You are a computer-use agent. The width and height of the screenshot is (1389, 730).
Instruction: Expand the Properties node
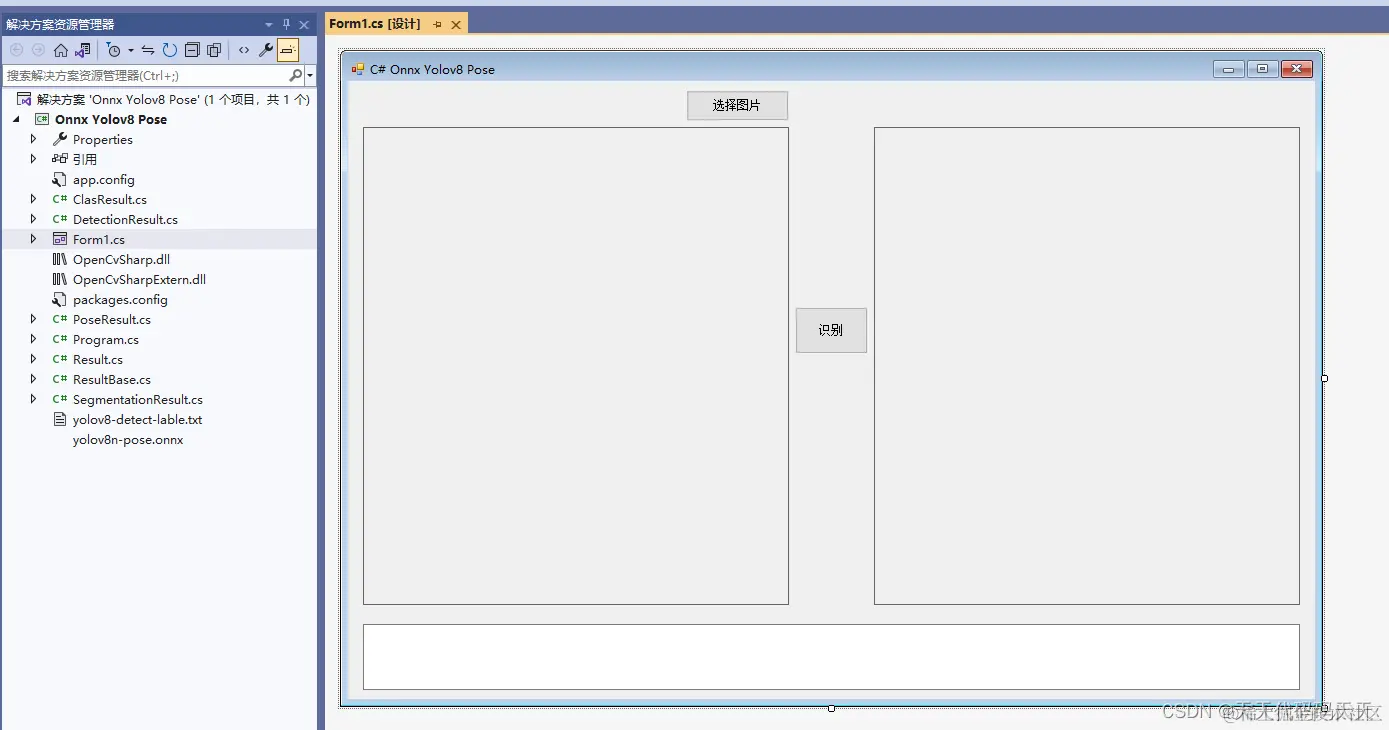(33, 139)
